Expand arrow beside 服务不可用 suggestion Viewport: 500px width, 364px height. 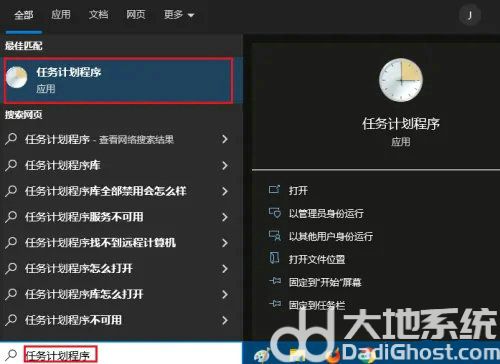pos(225,217)
